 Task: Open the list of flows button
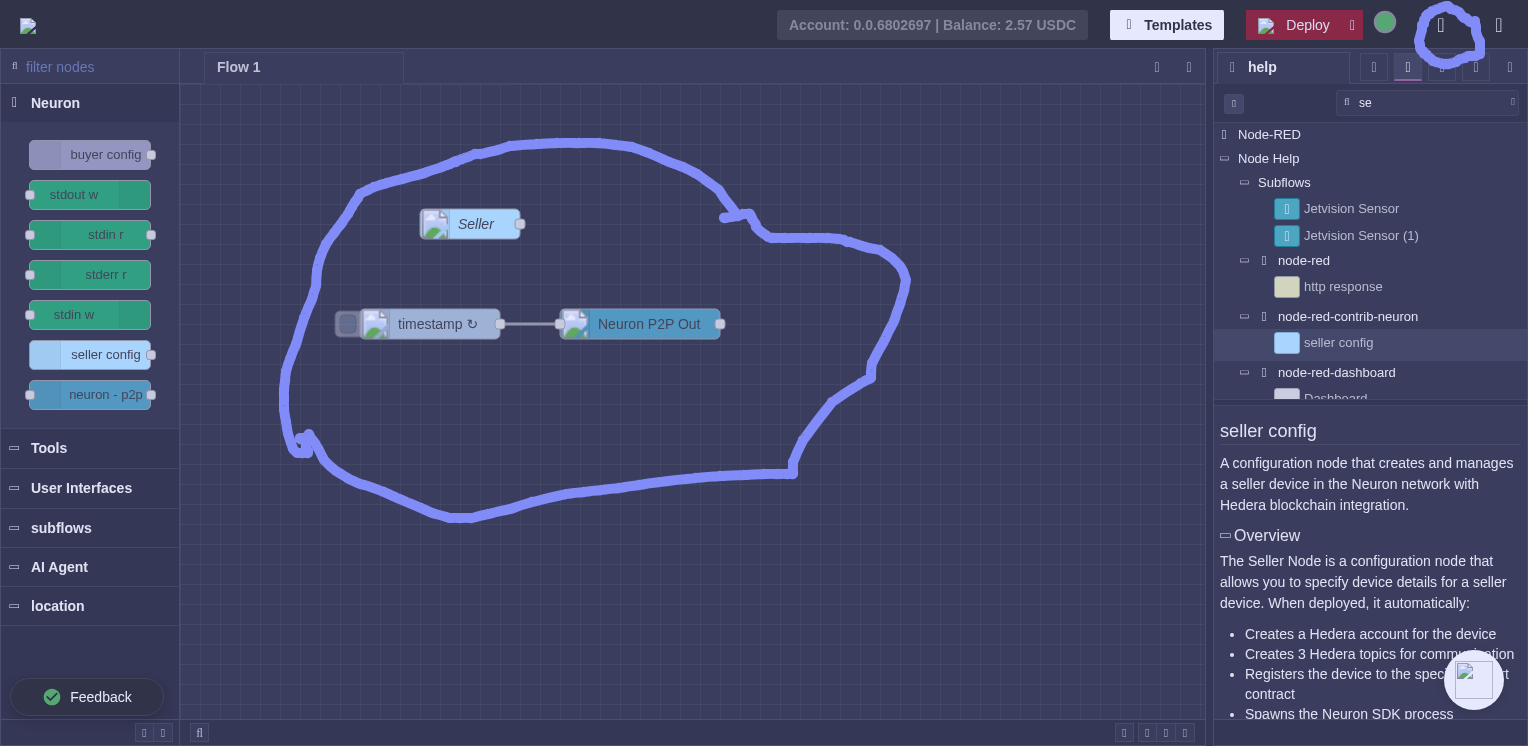pyautogui.click(x=1189, y=67)
